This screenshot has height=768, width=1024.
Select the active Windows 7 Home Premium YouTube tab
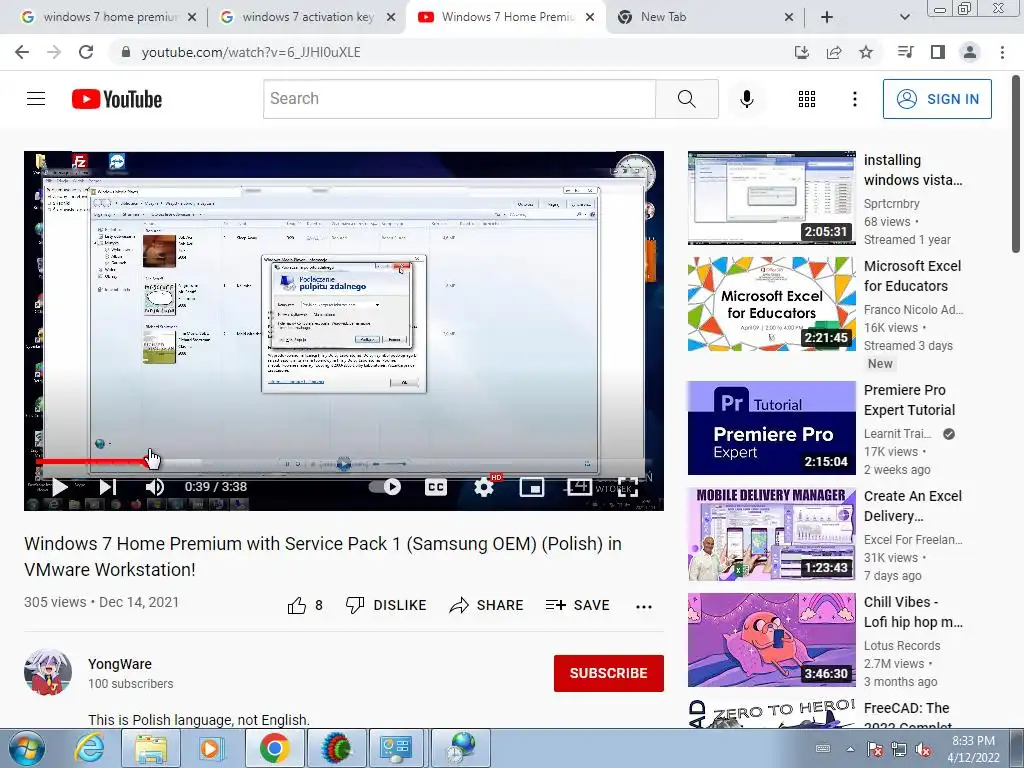(507, 17)
